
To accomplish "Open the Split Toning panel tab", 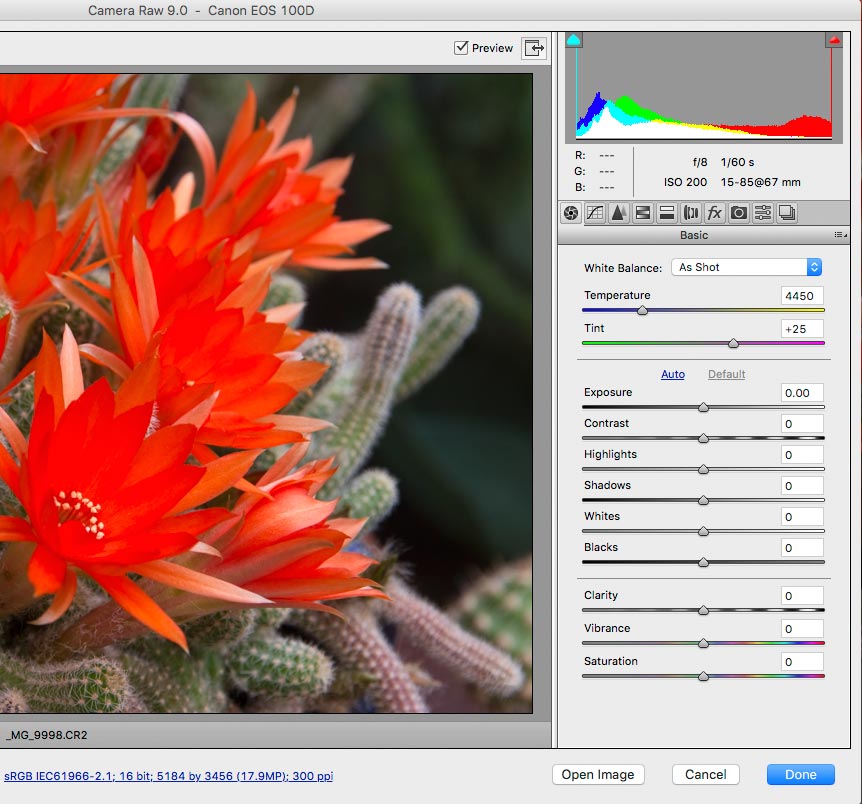I will 667,213.
